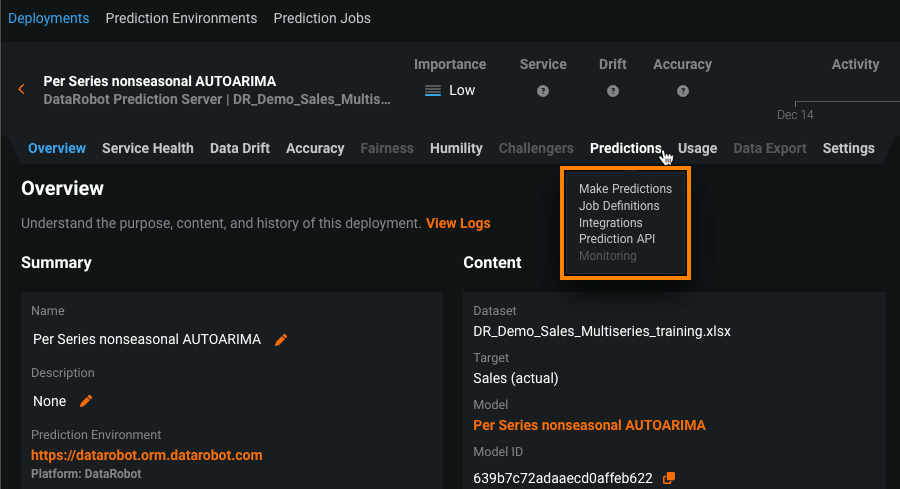Expand the Predictions tab dropdown
The width and height of the screenshot is (900, 489).
(x=625, y=148)
